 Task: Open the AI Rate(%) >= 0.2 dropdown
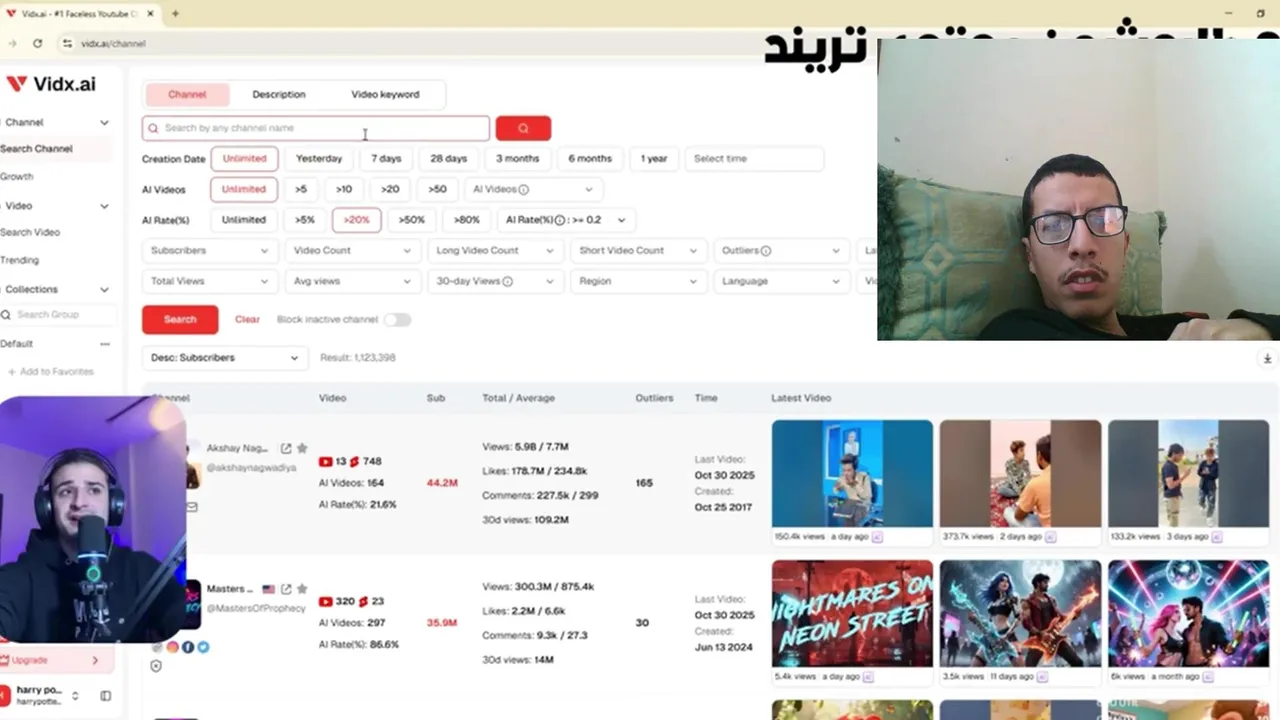coord(566,220)
